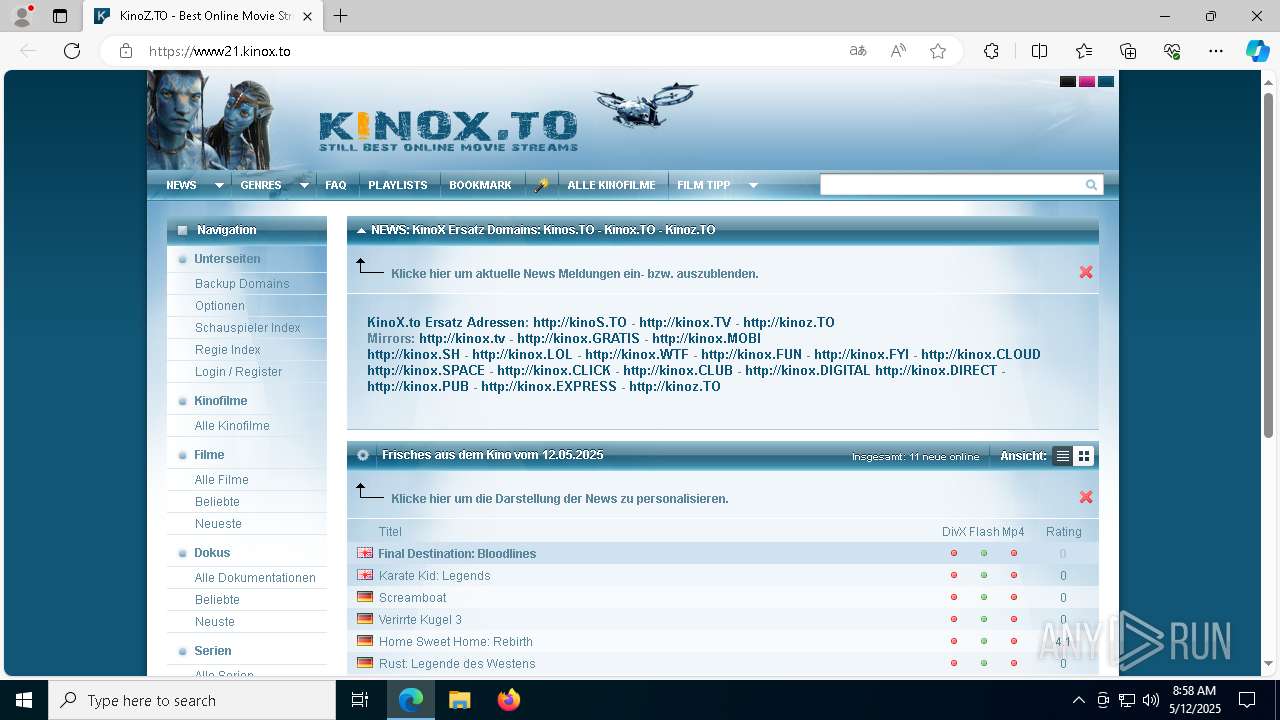The height and width of the screenshot is (720, 1280).
Task: Open Final Destination: Bloodlines title
Action: [x=457, y=554]
